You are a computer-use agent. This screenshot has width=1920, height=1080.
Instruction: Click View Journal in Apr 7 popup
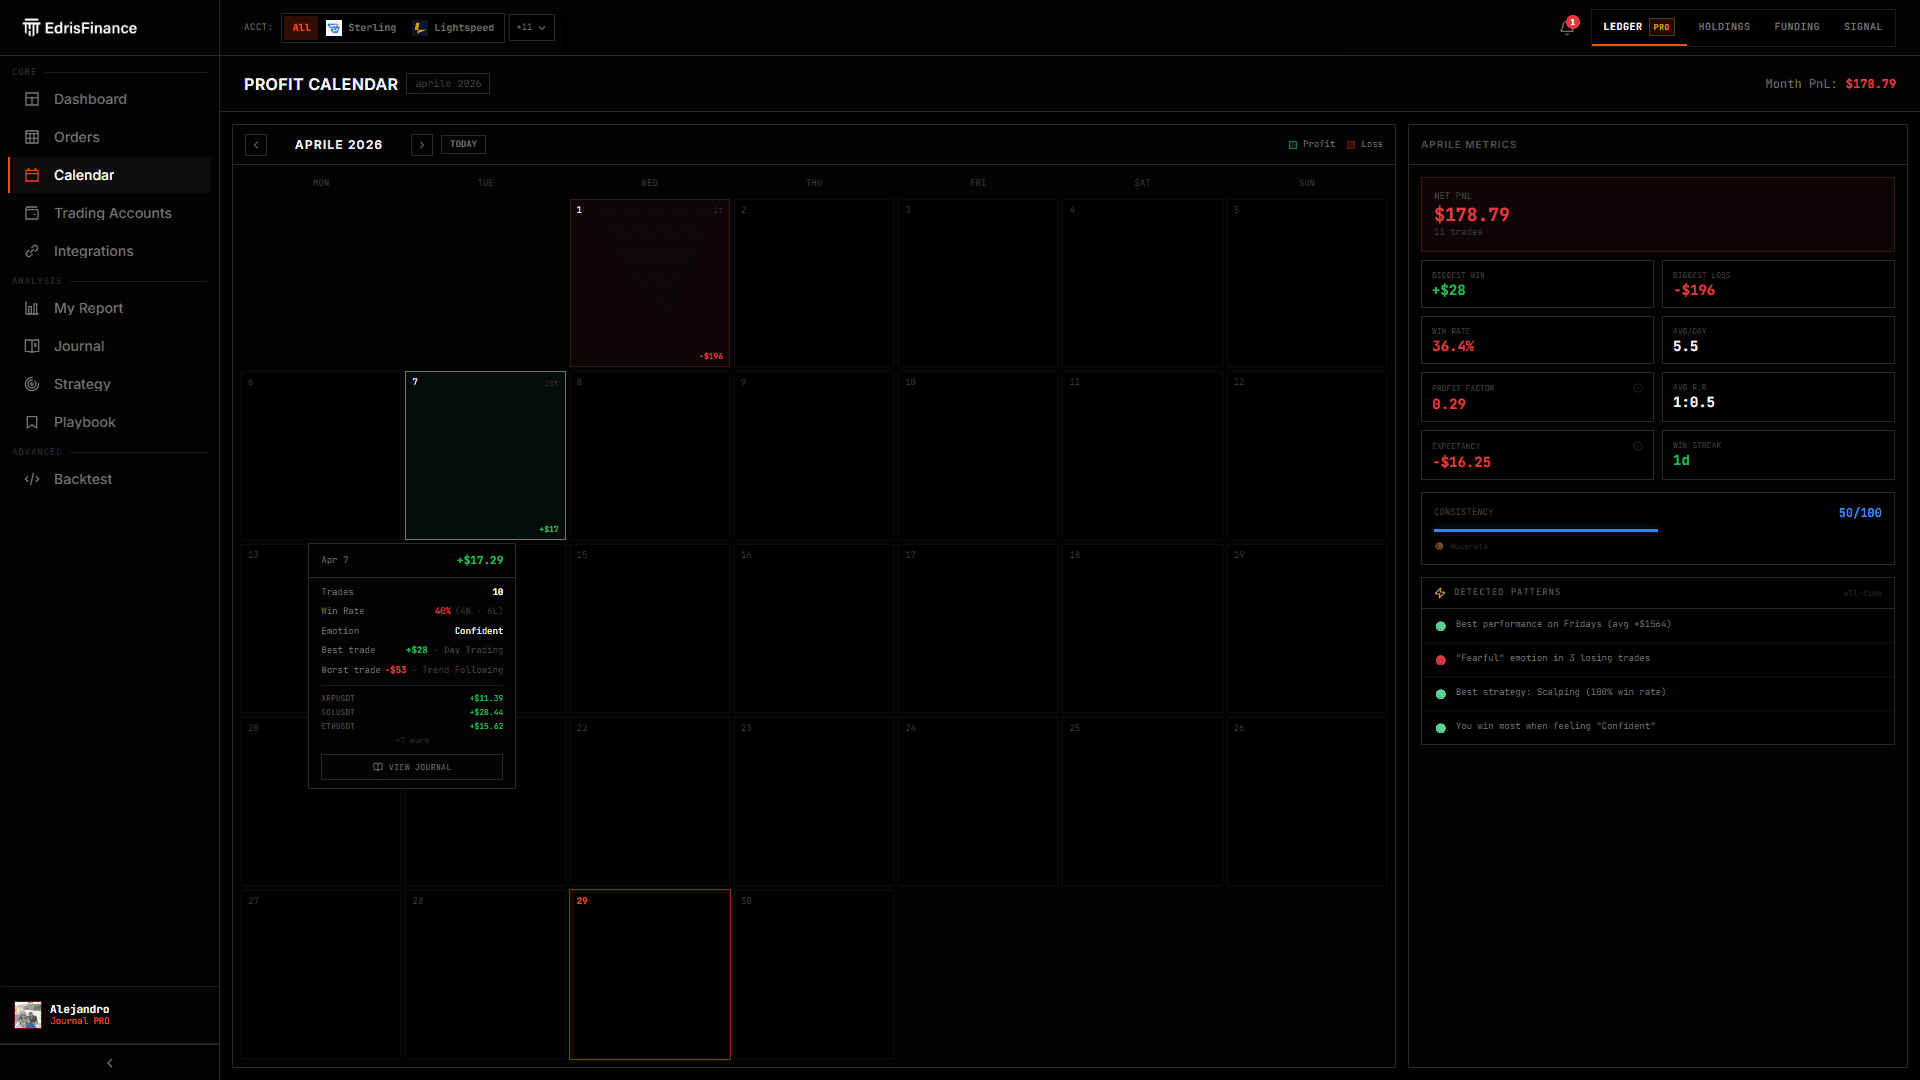point(412,767)
